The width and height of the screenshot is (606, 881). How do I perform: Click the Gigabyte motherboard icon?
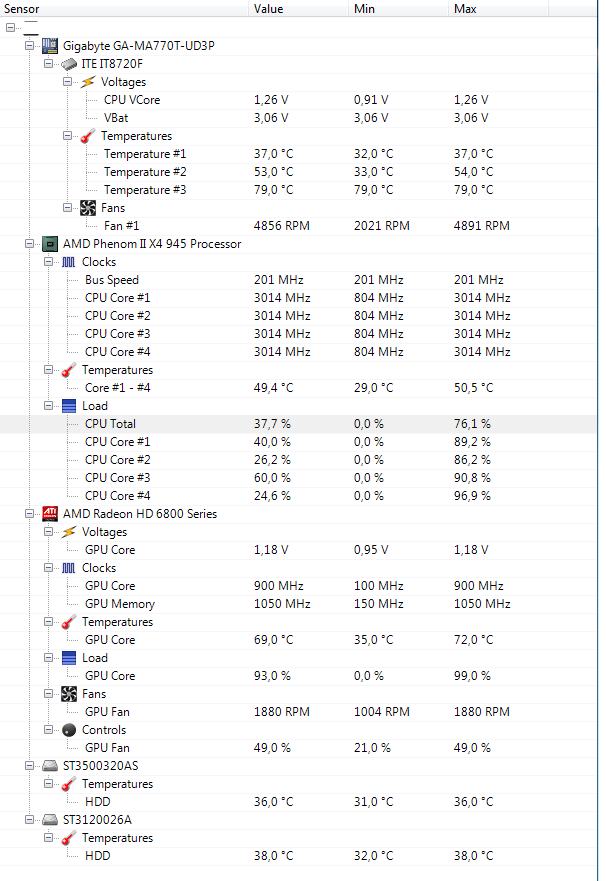tap(49, 46)
